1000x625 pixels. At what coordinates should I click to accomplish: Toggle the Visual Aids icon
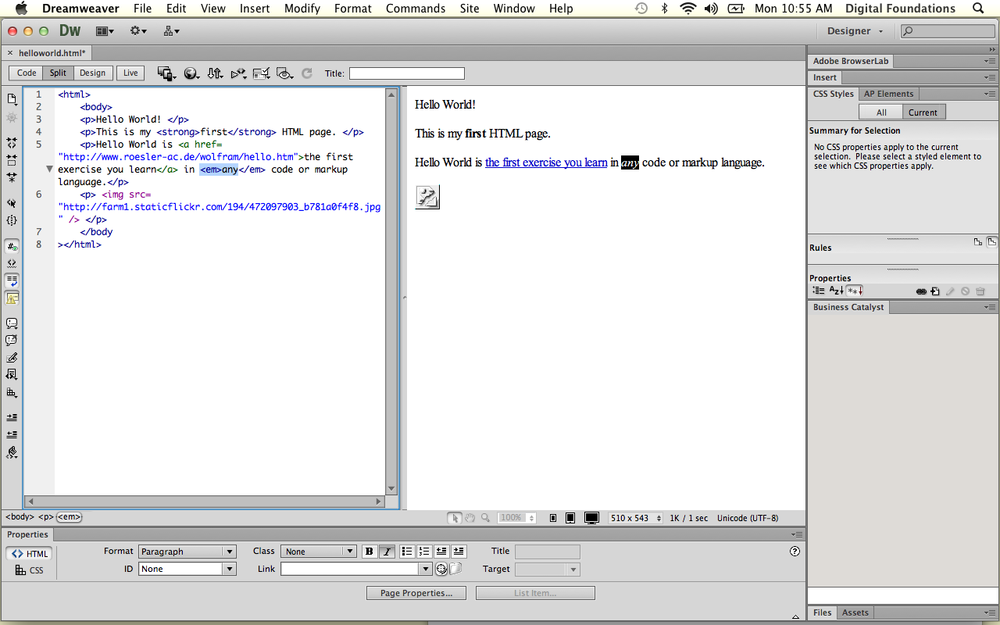[285, 72]
